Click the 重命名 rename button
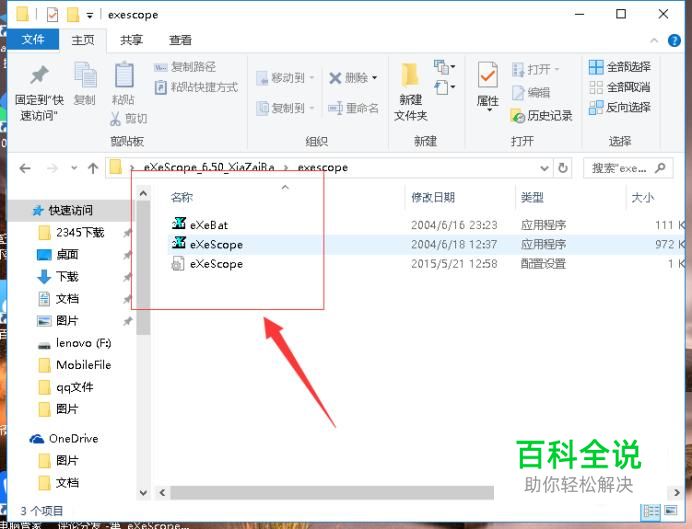692x529 pixels. 353,108
